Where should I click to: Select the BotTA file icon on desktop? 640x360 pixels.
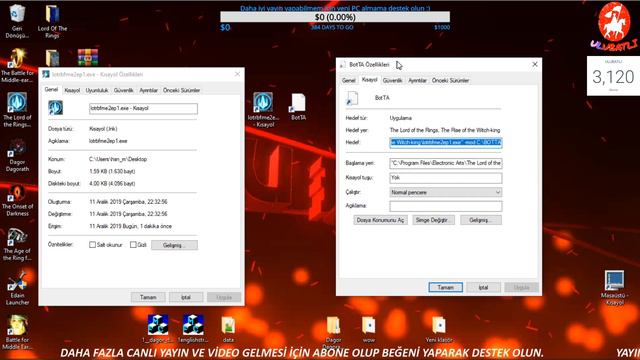298,106
